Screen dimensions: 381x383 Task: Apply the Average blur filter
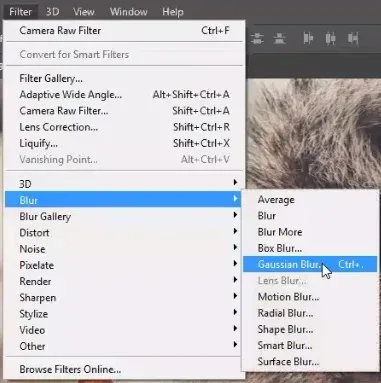(x=310, y=200)
